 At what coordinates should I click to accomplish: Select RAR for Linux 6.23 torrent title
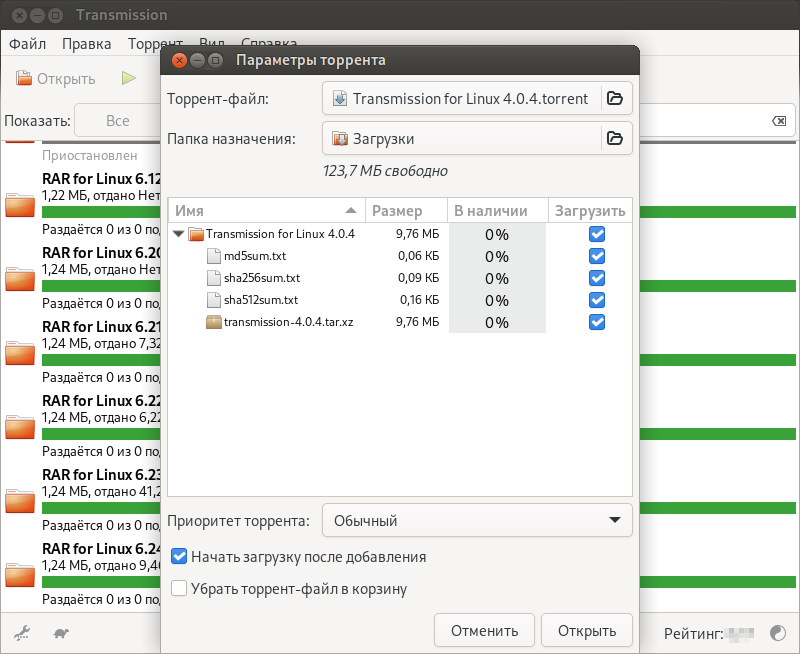[x=101, y=474]
